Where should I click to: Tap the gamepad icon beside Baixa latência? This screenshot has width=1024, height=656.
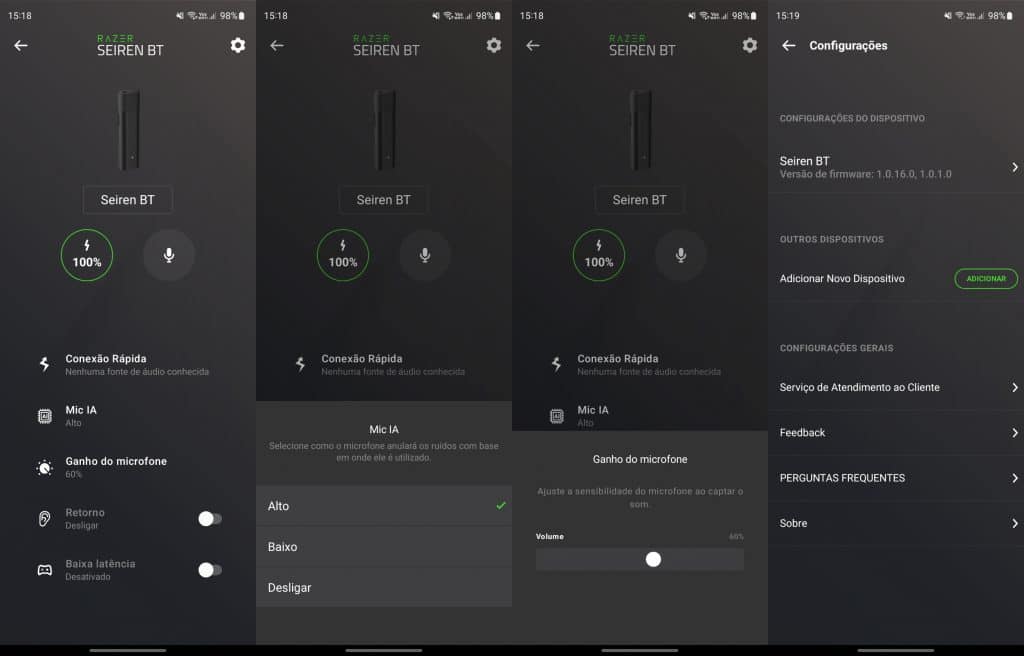point(44,570)
